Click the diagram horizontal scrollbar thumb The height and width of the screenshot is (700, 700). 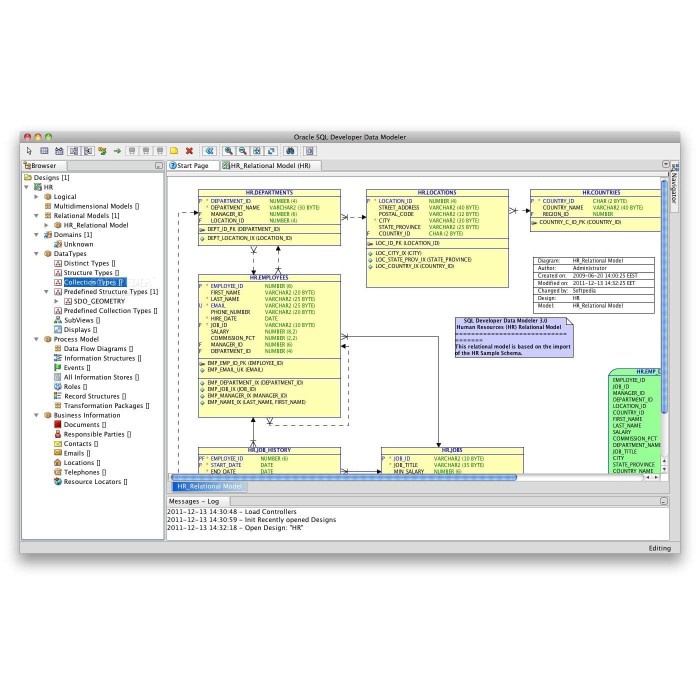tap(345, 478)
